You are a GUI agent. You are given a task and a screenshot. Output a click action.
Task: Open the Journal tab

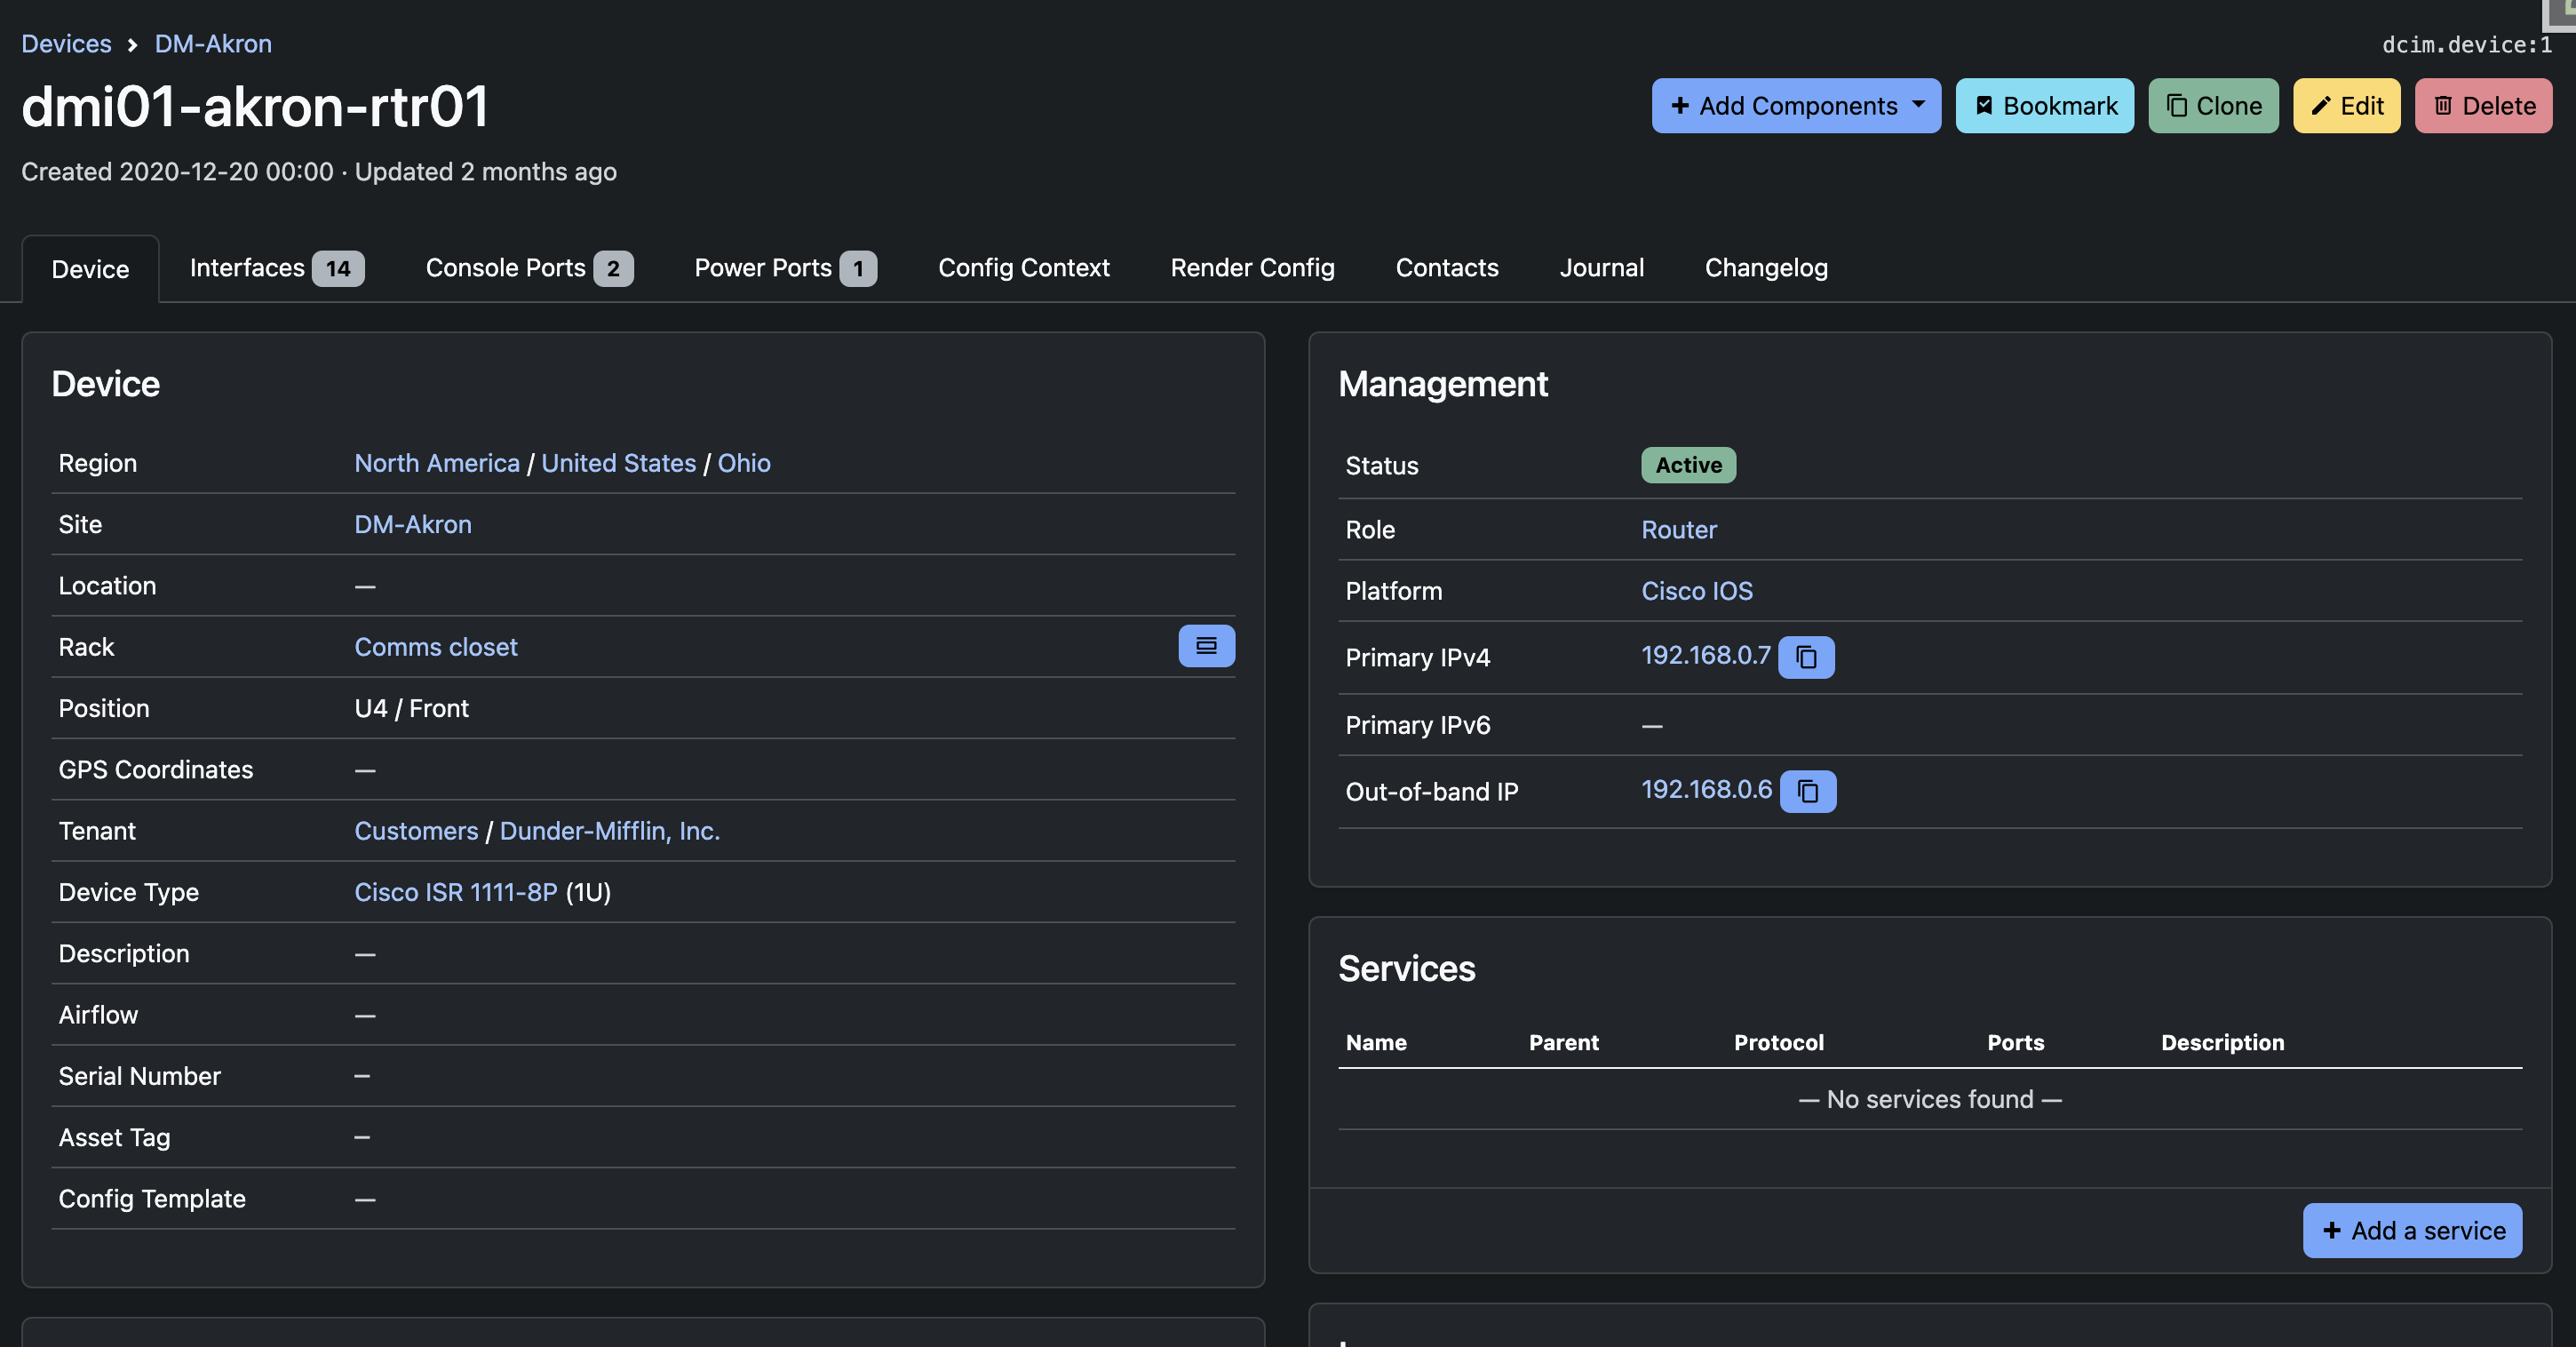click(x=1602, y=268)
